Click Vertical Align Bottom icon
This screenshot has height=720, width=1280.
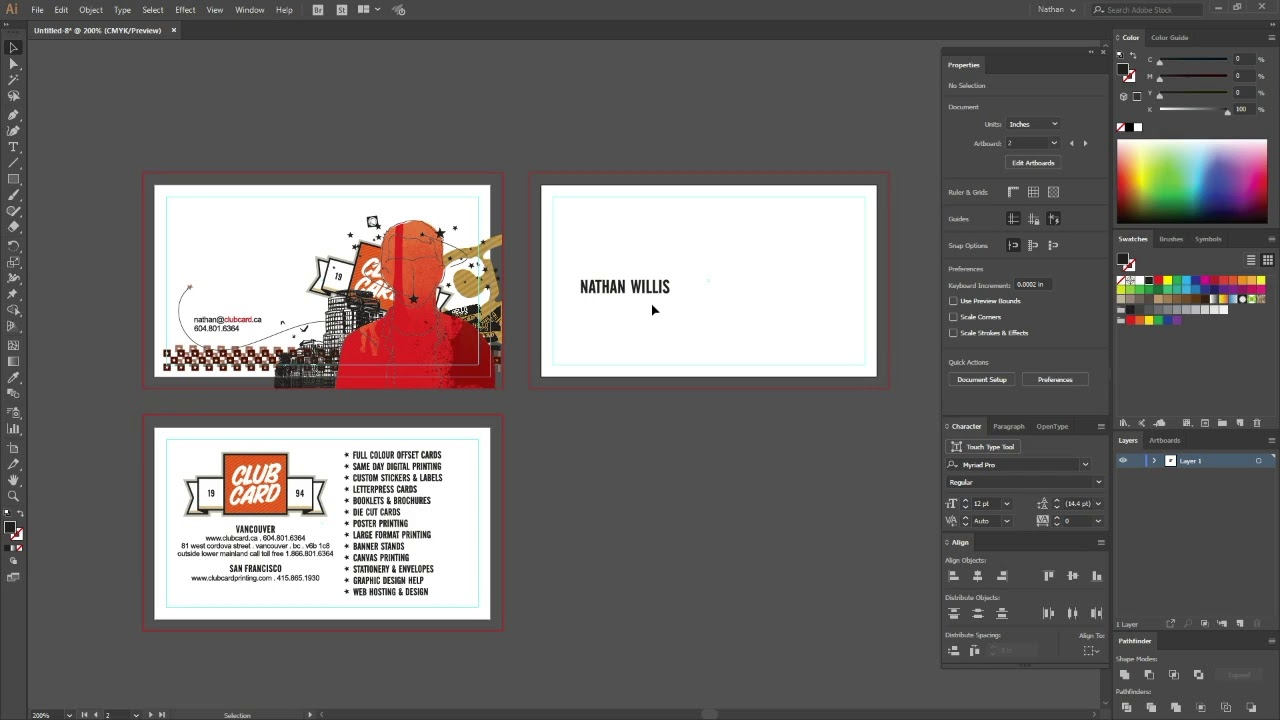coord(1097,576)
